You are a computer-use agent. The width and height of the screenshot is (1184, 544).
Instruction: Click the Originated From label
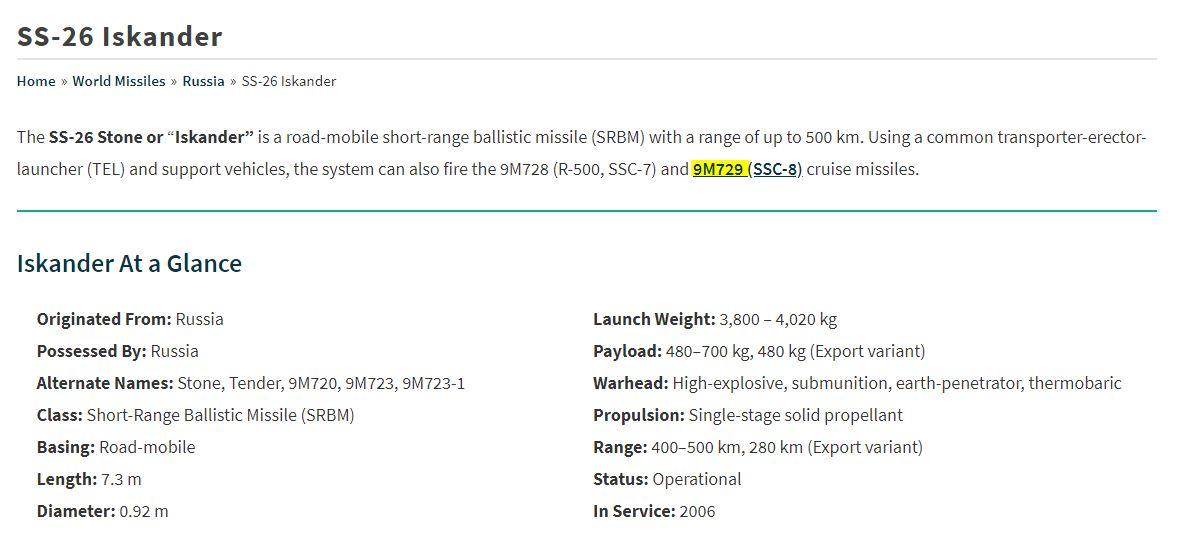104,319
